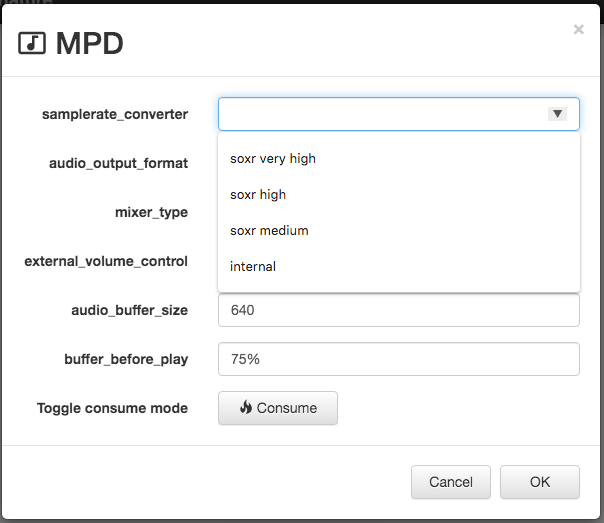The width and height of the screenshot is (604, 523).
Task: Choose the 'internal' converter option
Action: click(399, 267)
